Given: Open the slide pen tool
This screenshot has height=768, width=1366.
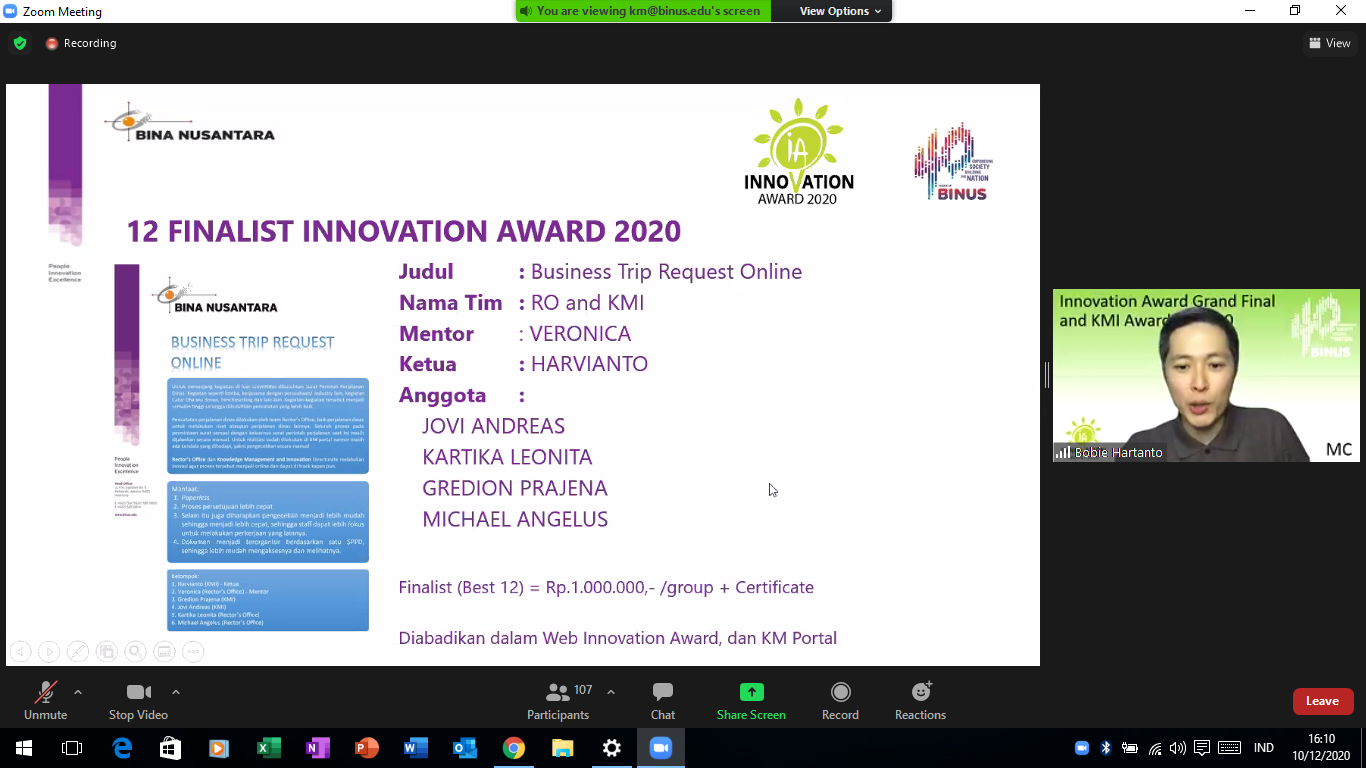Looking at the screenshot, I should (x=78, y=652).
